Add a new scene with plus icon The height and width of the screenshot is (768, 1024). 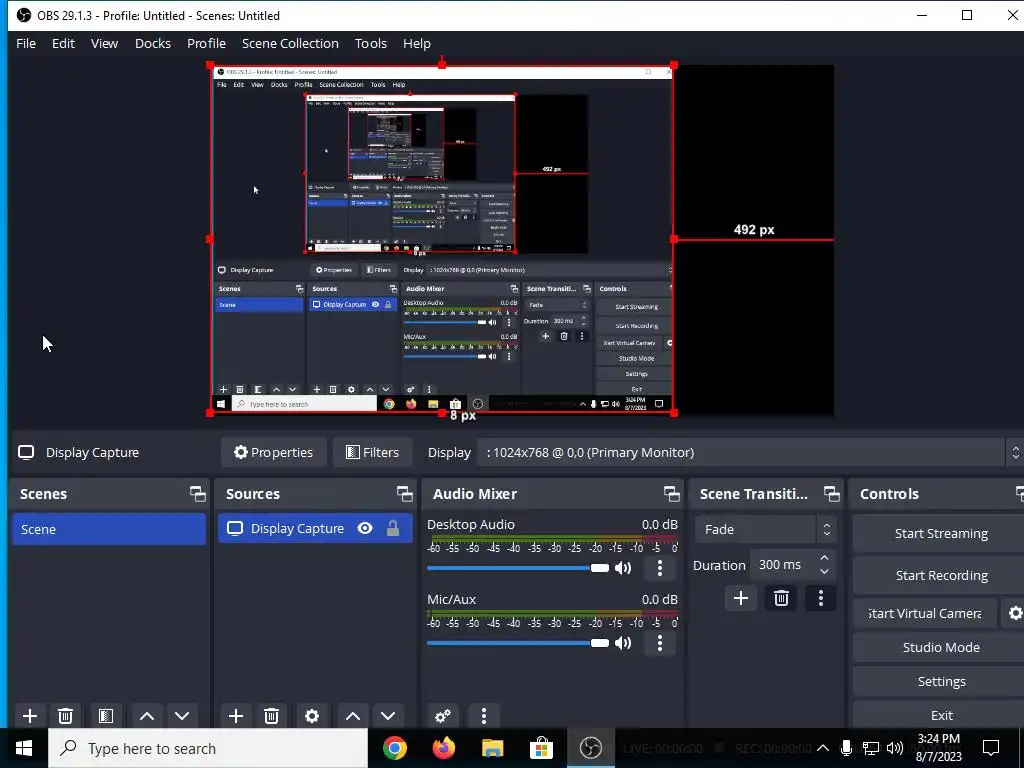(x=29, y=716)
